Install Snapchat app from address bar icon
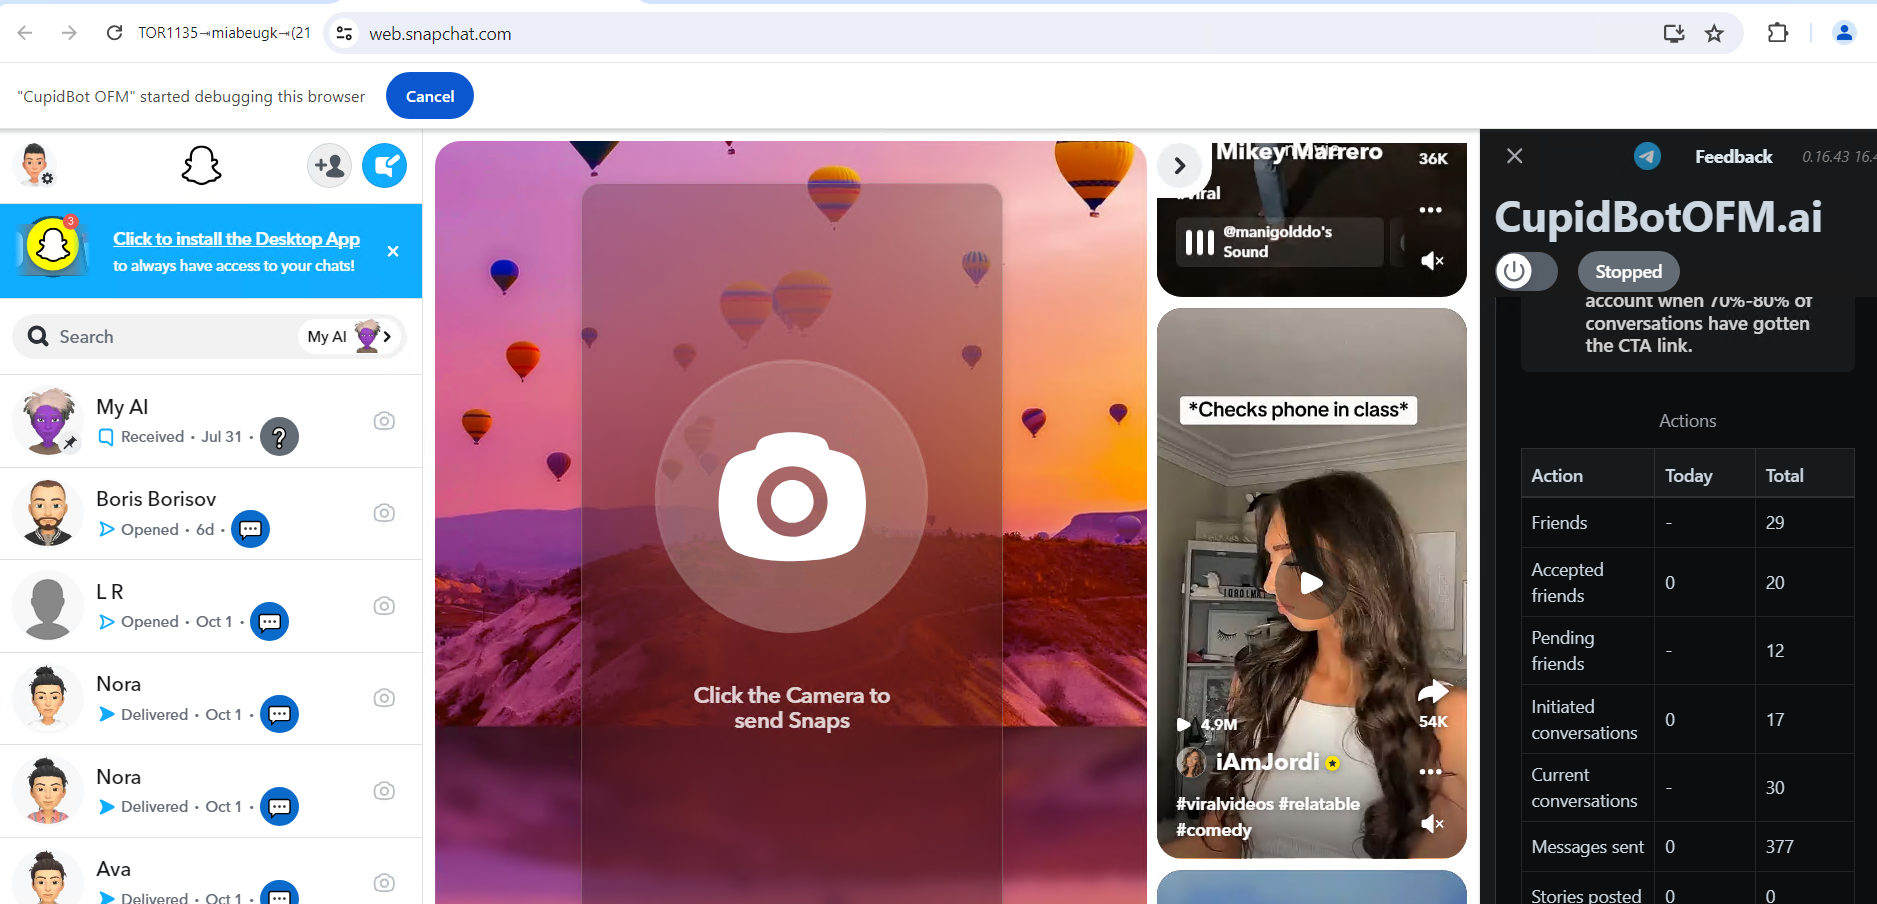Image resolution: width=1877 pixels, height=904 pixels. tap(1673, 34)
